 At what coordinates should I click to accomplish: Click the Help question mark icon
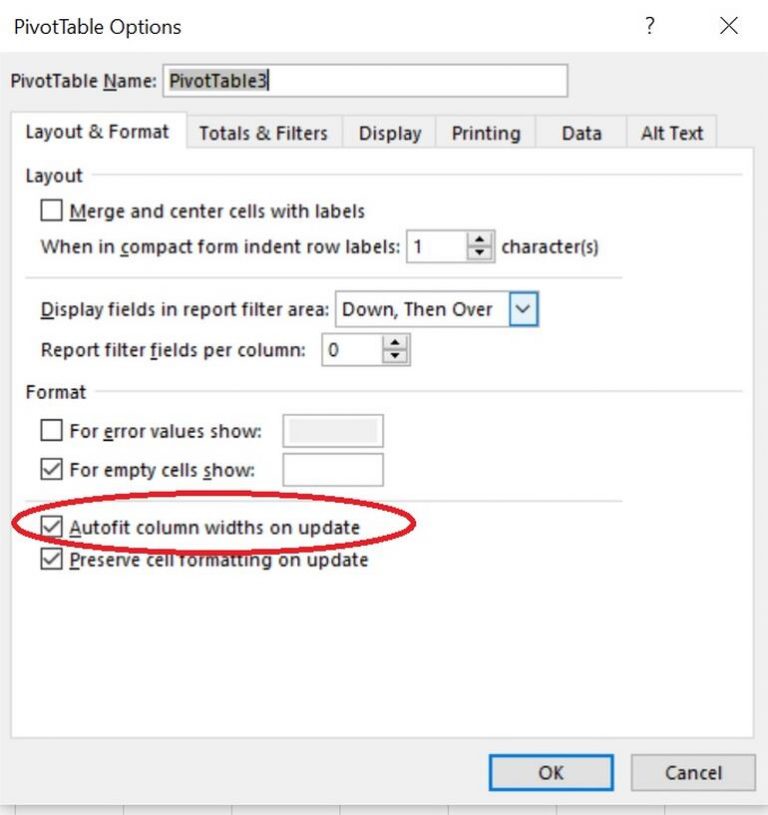point(650,27)
